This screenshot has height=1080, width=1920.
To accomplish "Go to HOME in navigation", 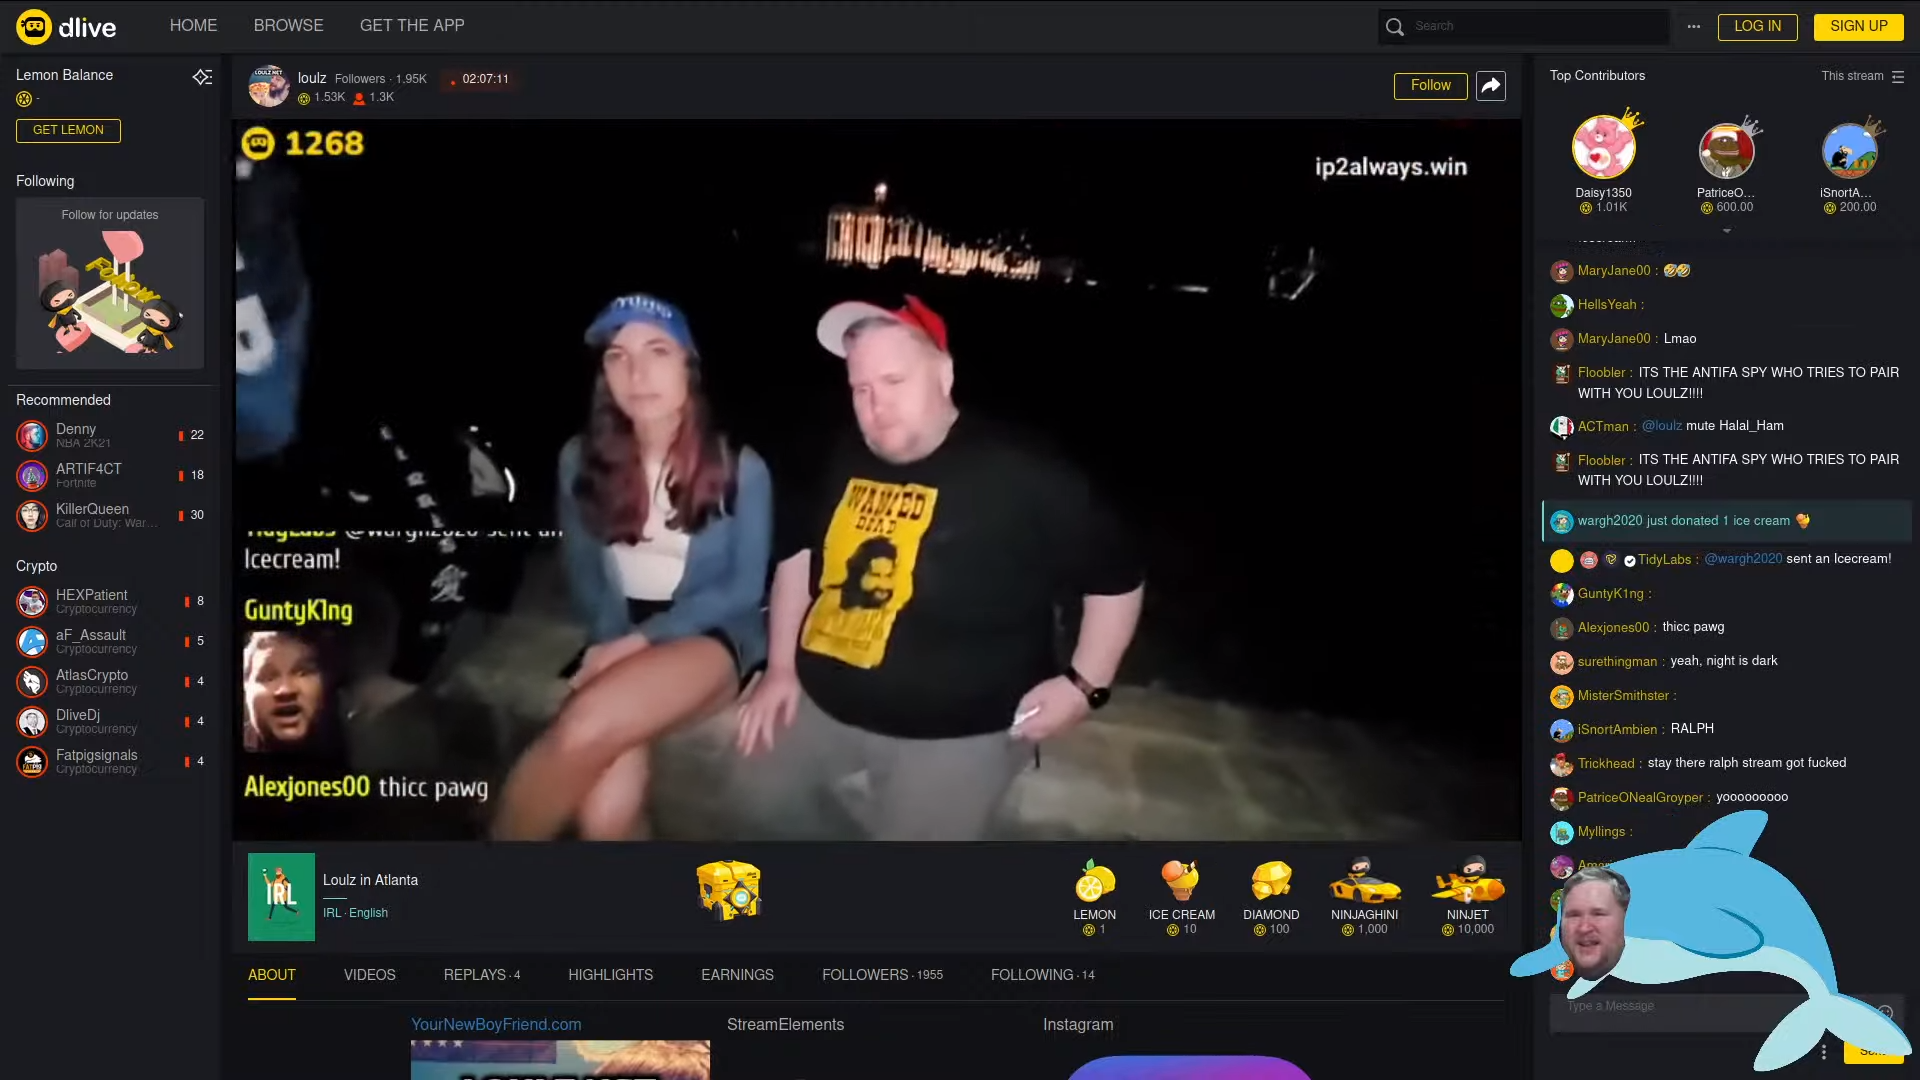I will click(x=193, y=26).
